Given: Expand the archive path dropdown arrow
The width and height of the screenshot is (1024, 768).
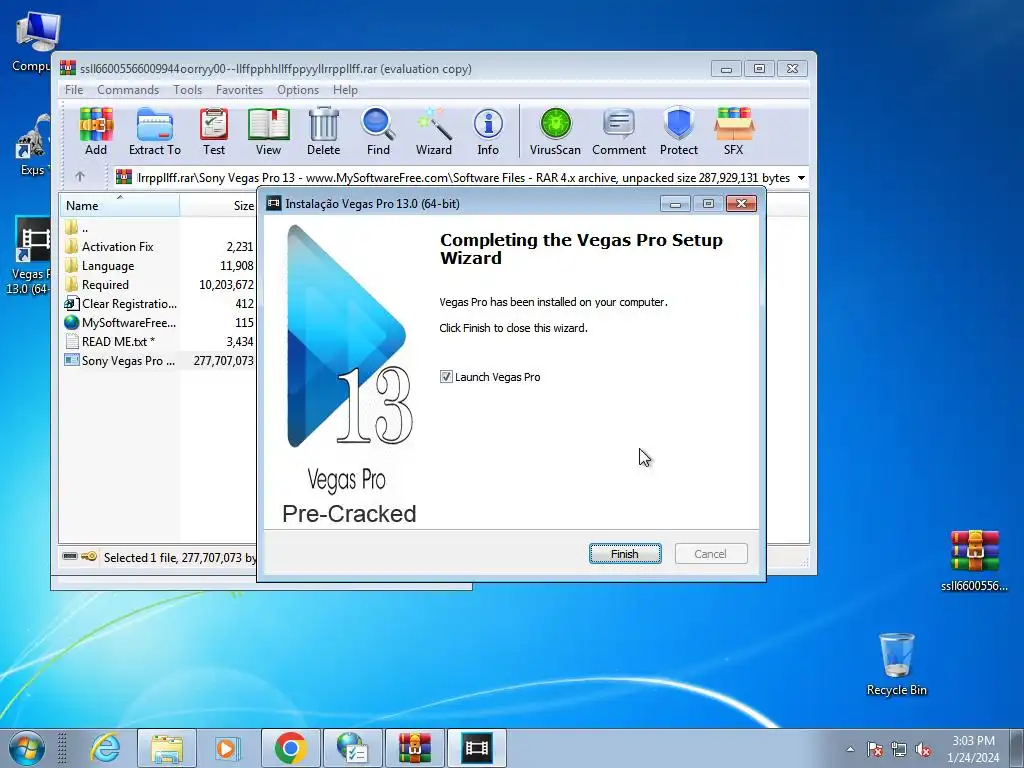Looking at the screenshot, I should click(801, 178).
